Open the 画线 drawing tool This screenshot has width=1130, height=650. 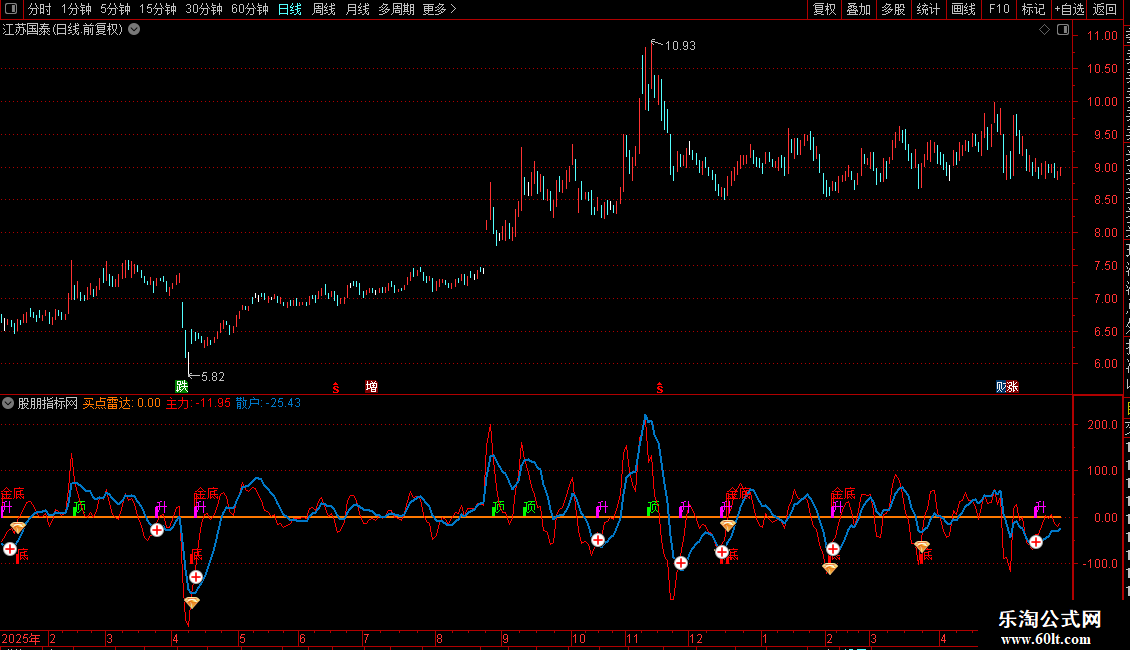963,9
